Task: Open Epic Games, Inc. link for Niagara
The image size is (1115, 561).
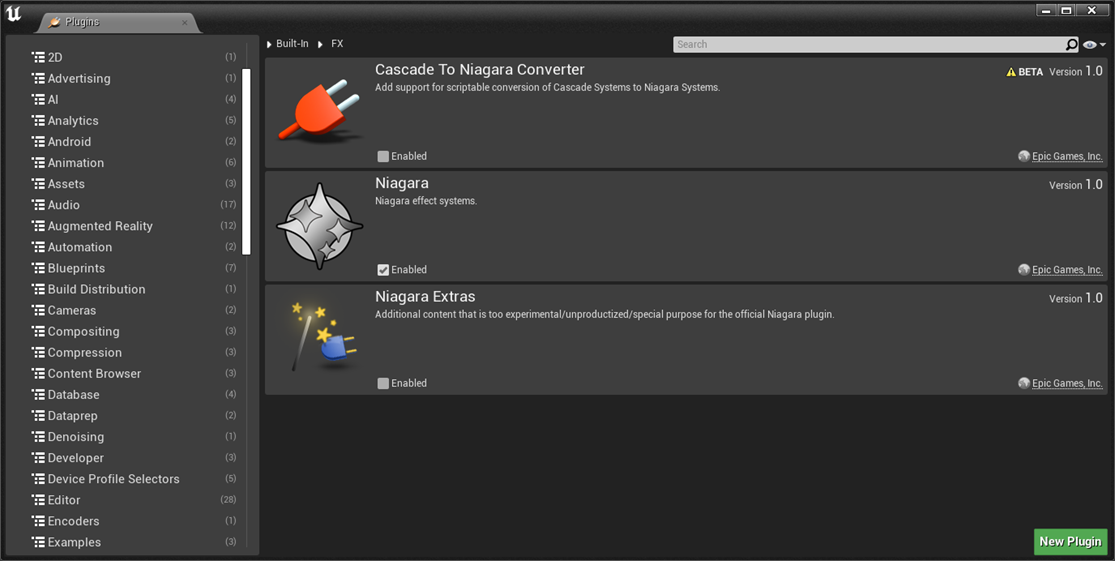Action: click(1067, 269)
